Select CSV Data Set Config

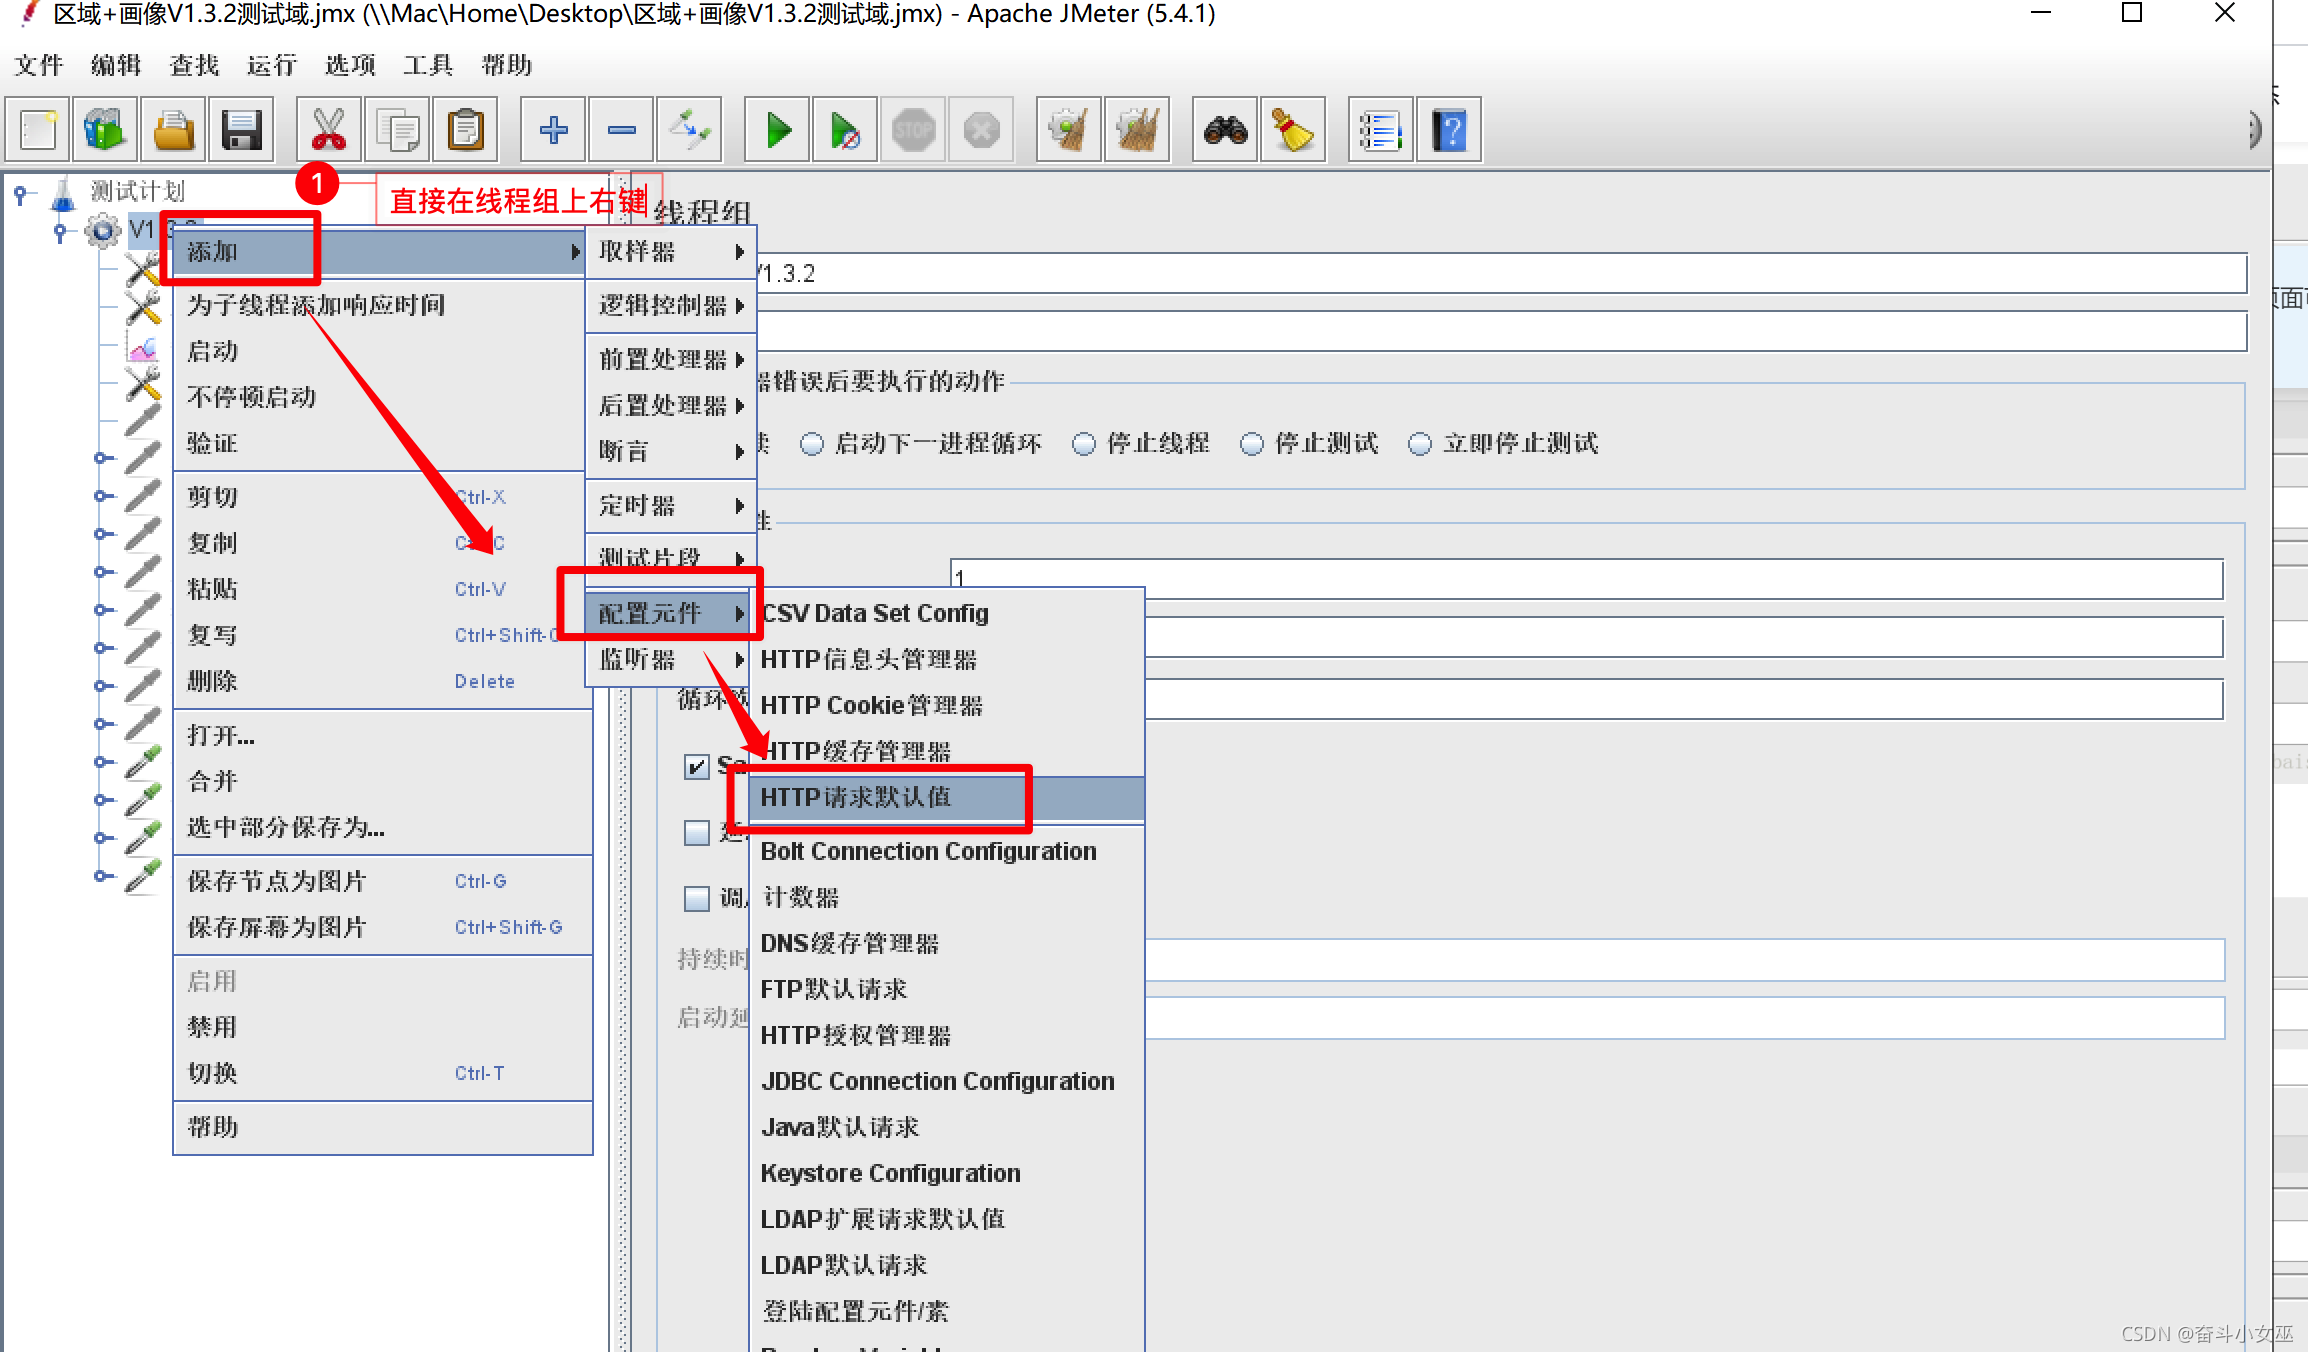coord(946,614)
